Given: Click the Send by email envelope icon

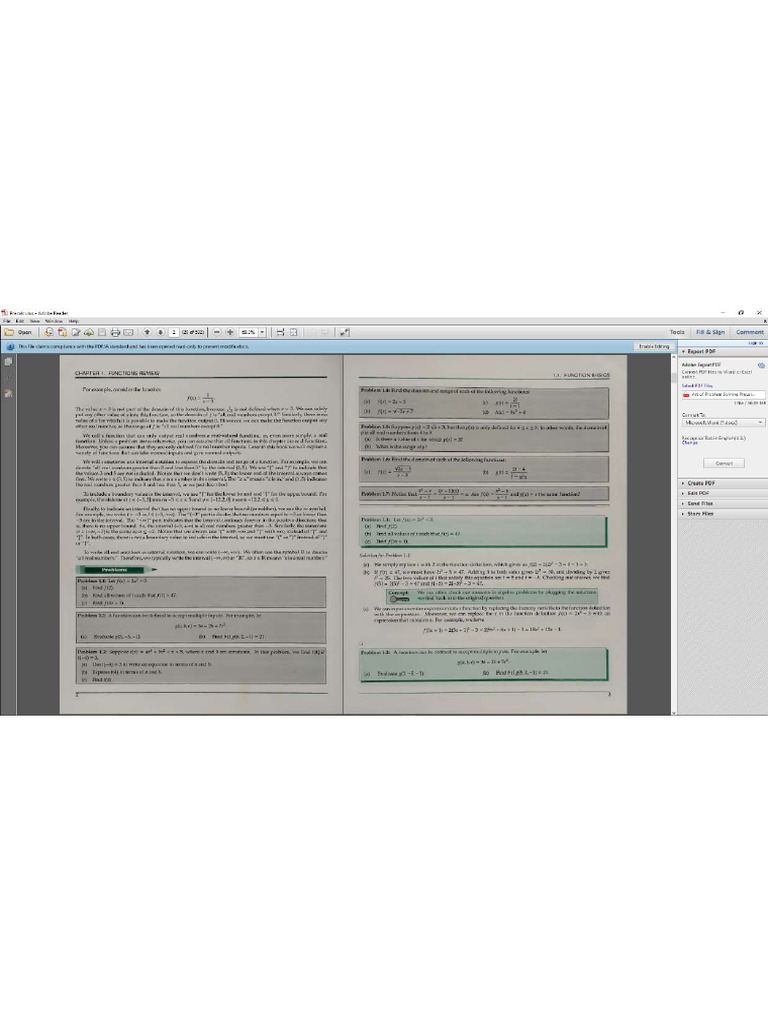Looking at the screenshot, I should [129, 332].
